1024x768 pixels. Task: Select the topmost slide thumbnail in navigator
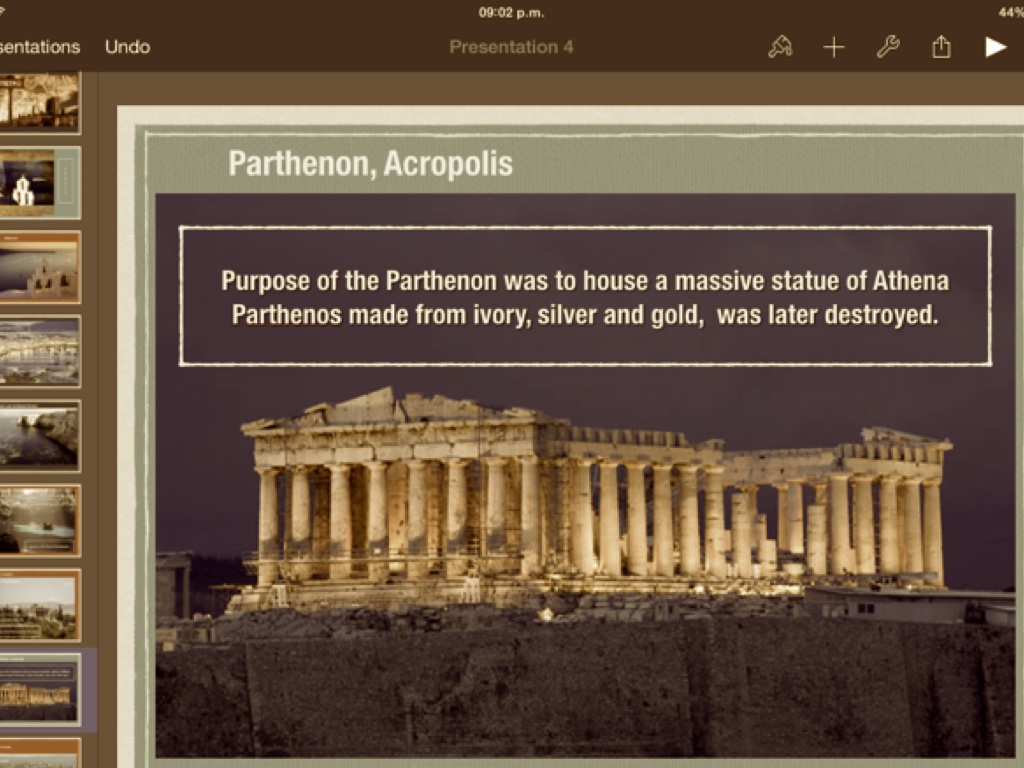point(39,101)
